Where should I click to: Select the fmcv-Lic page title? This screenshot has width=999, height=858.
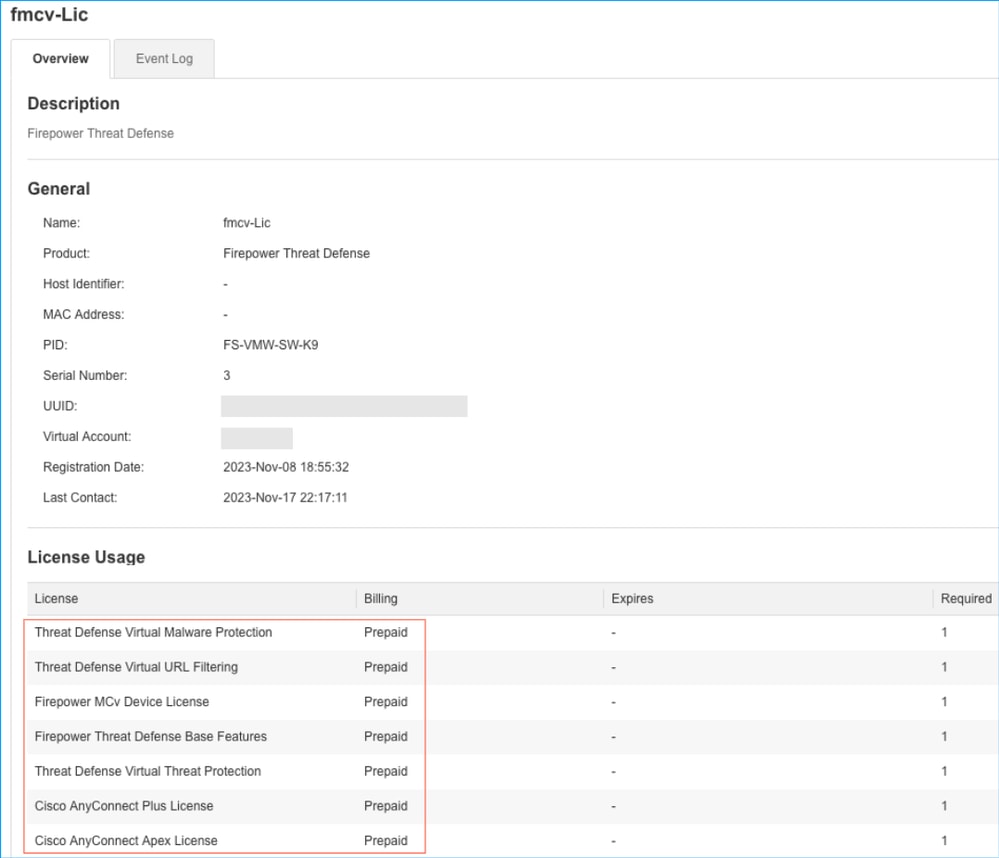49,14
